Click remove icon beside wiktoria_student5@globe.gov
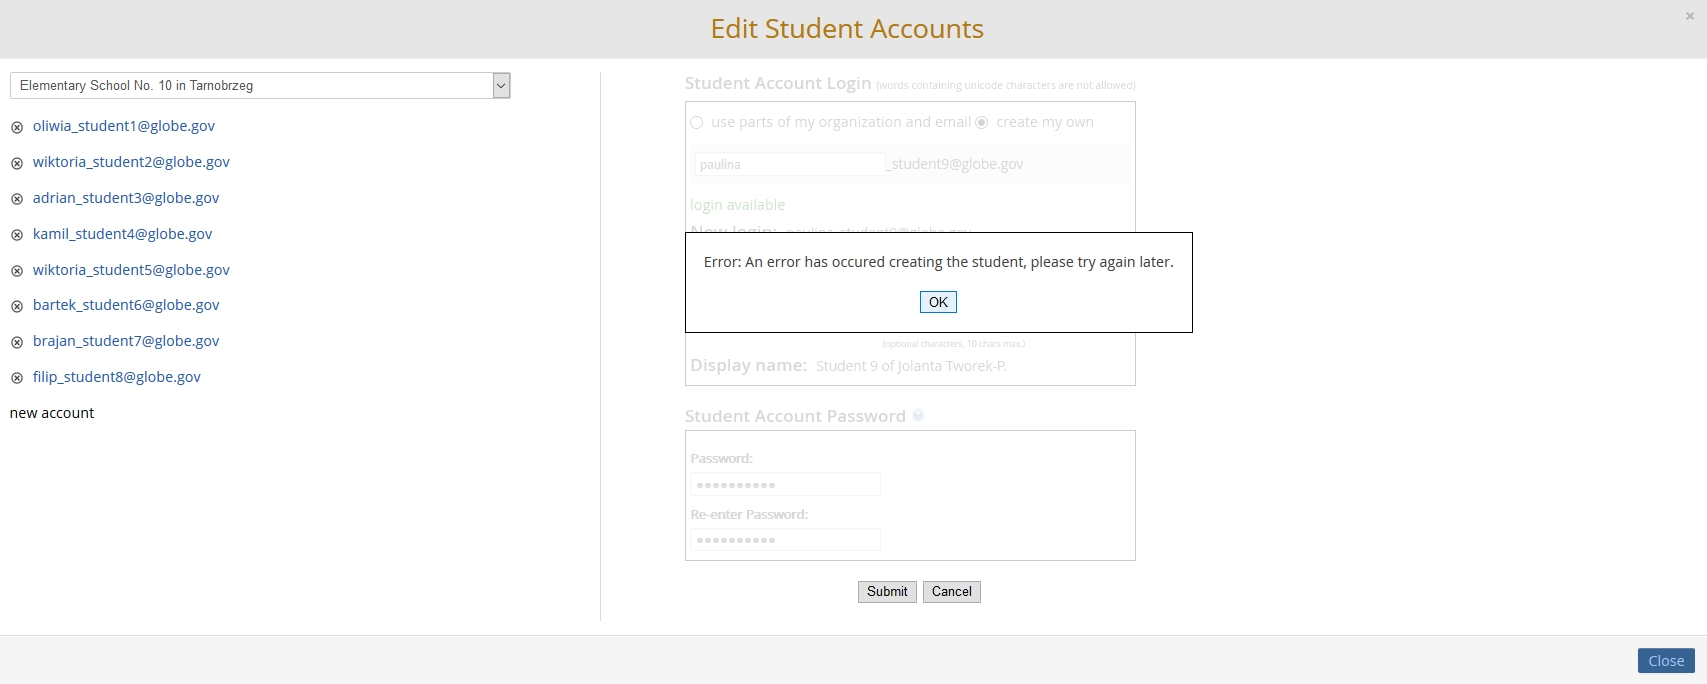 point(17,271)
